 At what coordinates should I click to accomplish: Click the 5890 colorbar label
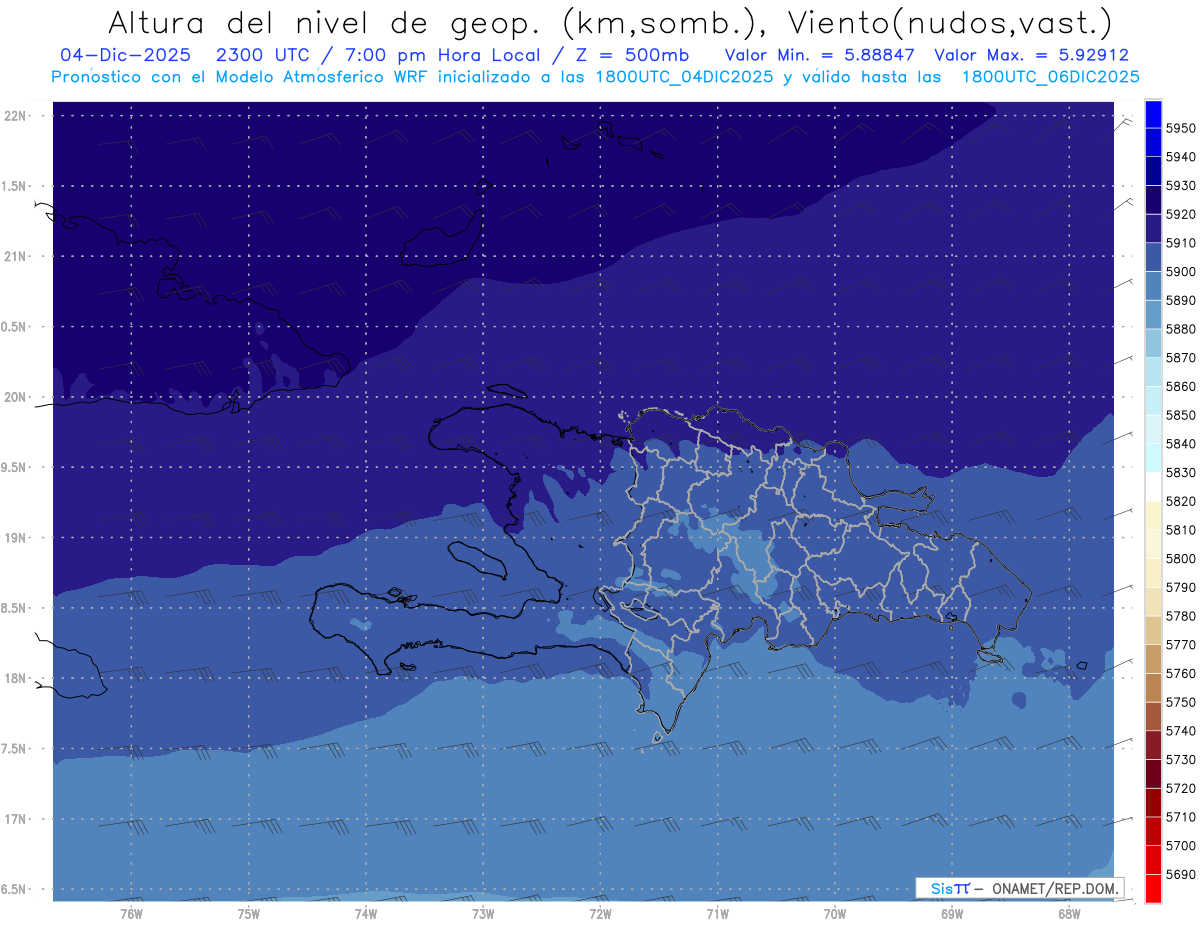(1181, 300)
